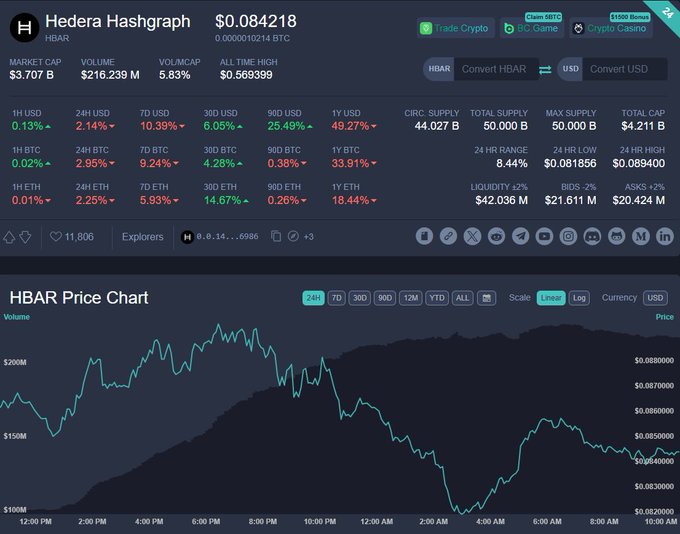Click the 1Y USD 49.27% change

point(354,126)
